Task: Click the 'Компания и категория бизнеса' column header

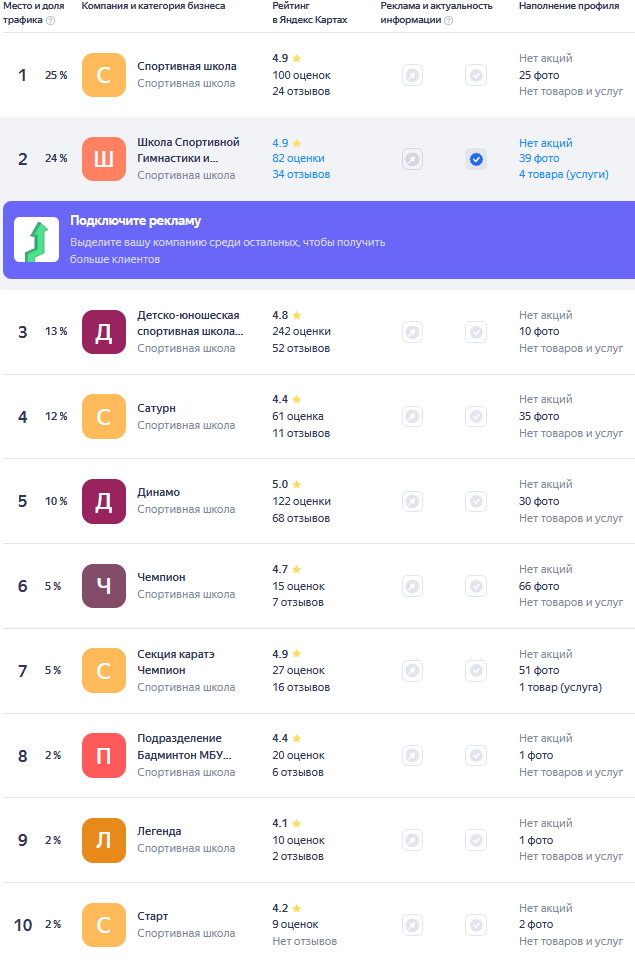Action: [x=153, y=6]
